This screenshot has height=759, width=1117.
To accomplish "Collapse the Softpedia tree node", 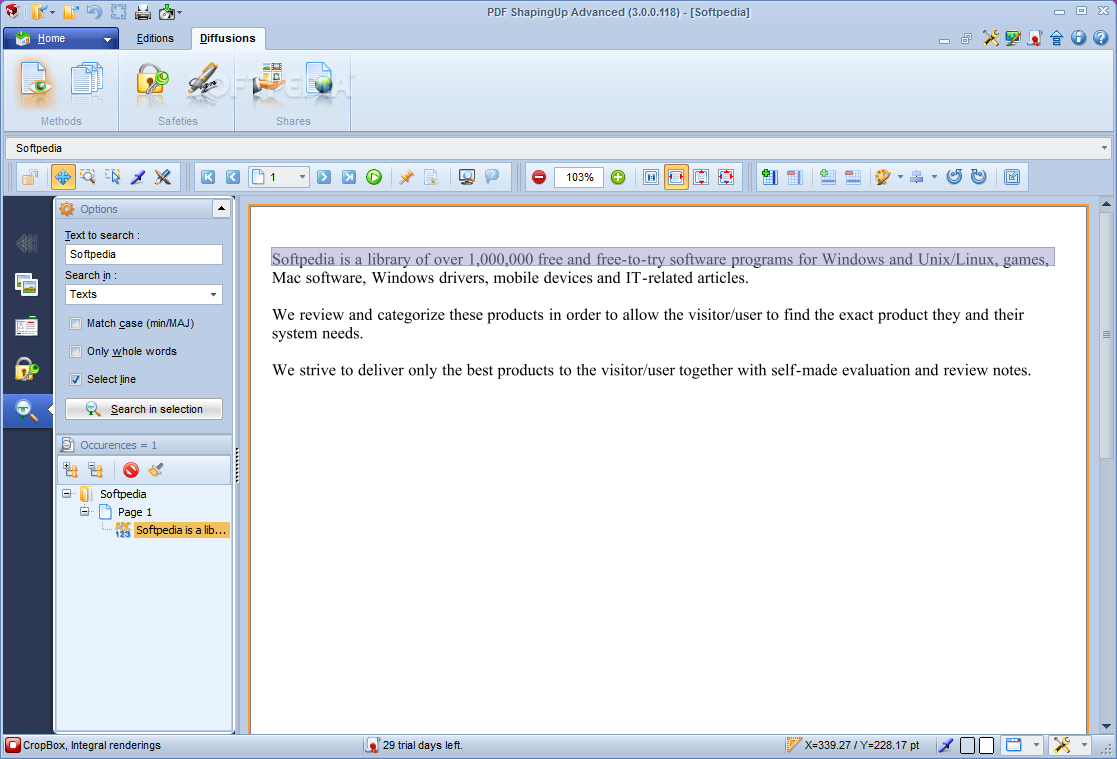I will 67,493.
